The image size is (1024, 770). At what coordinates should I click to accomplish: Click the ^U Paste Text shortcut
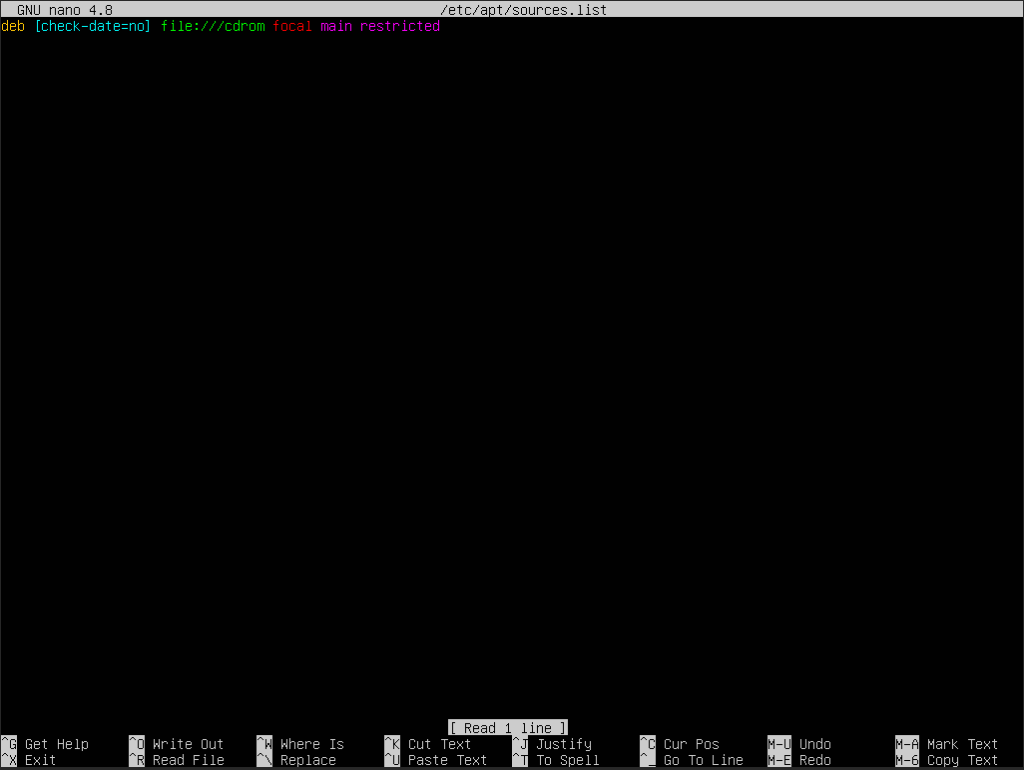tap(436, 760)
